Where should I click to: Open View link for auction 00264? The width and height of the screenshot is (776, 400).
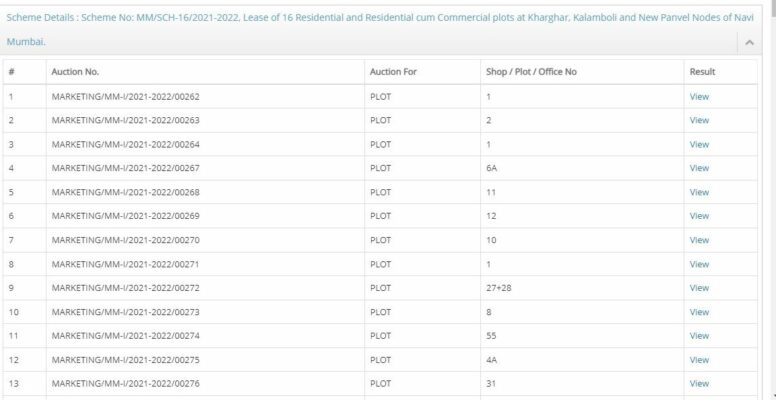[x=699, y=145]
